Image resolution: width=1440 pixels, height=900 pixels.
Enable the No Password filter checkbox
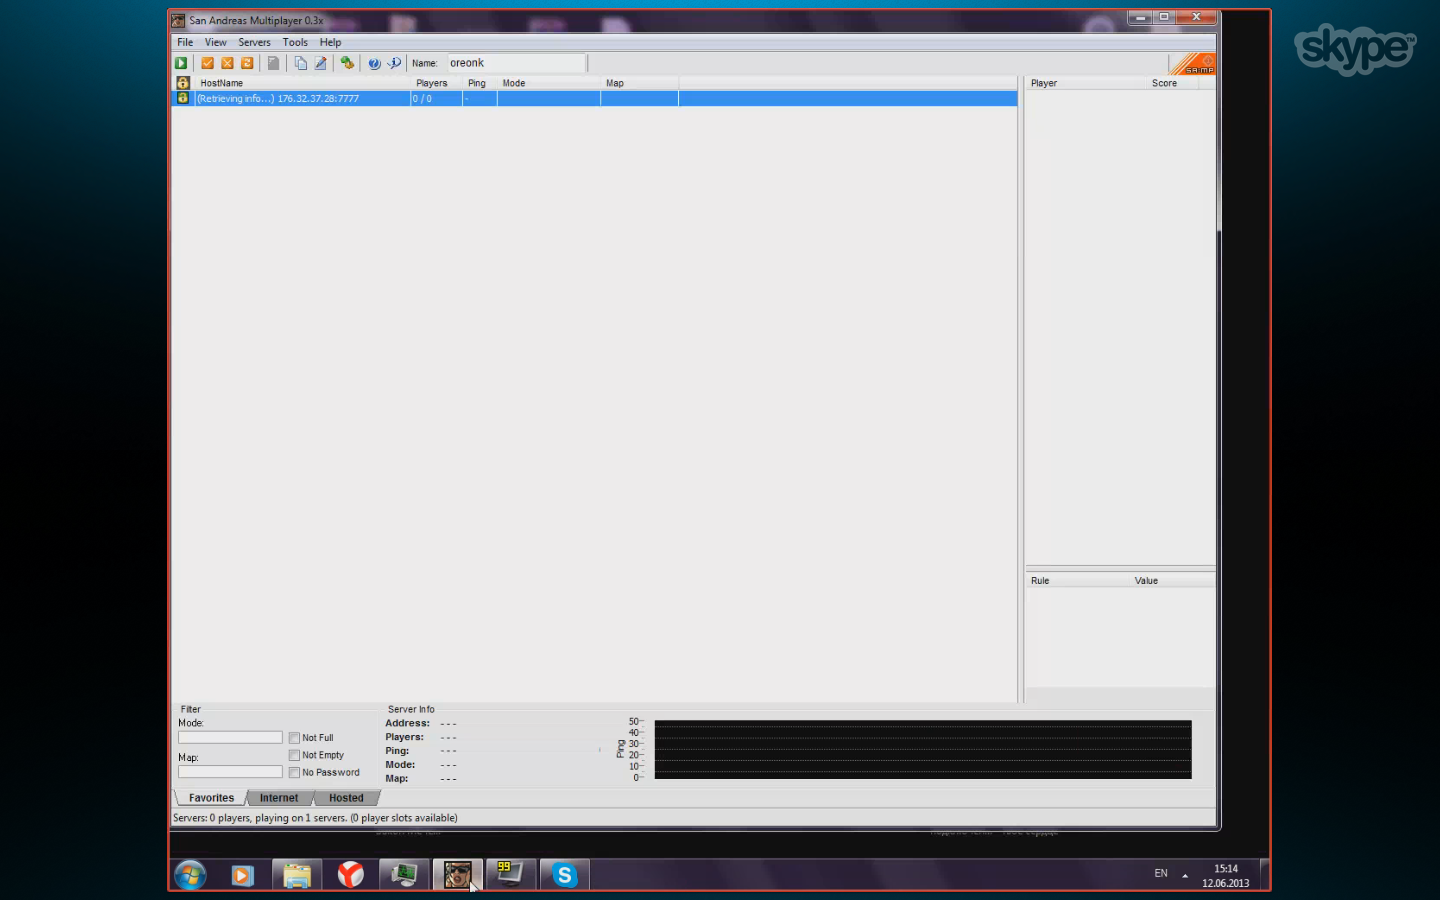tap(294, 772)
